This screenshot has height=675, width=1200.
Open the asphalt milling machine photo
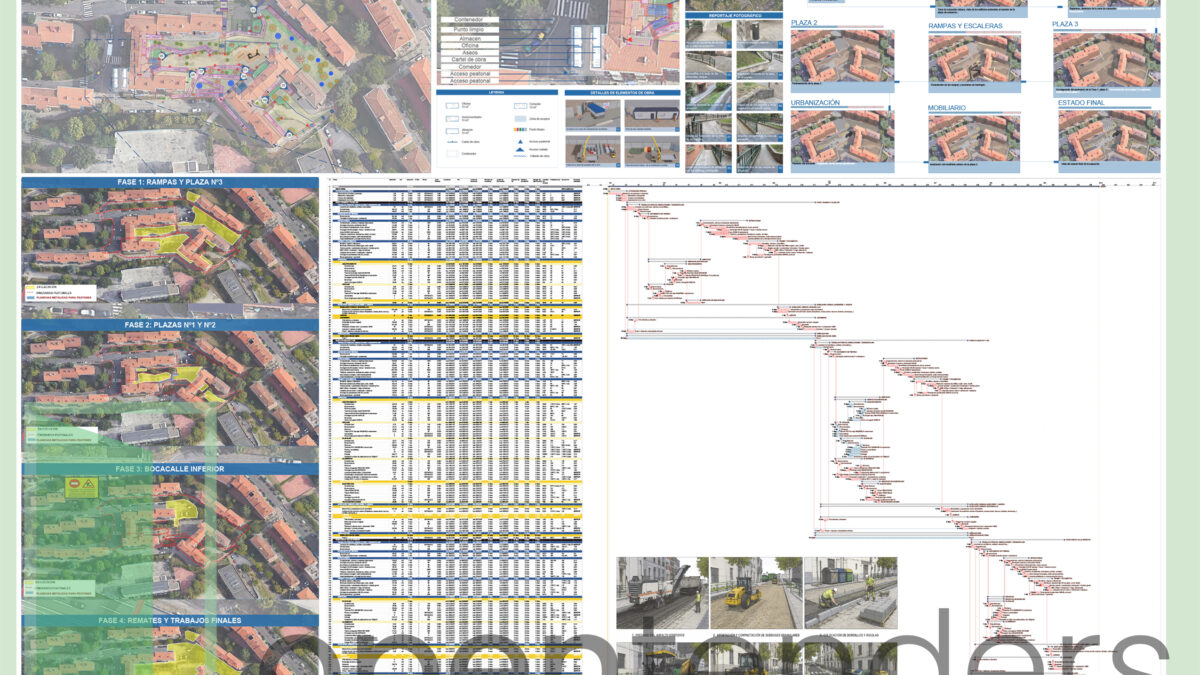tap(662, 593)
